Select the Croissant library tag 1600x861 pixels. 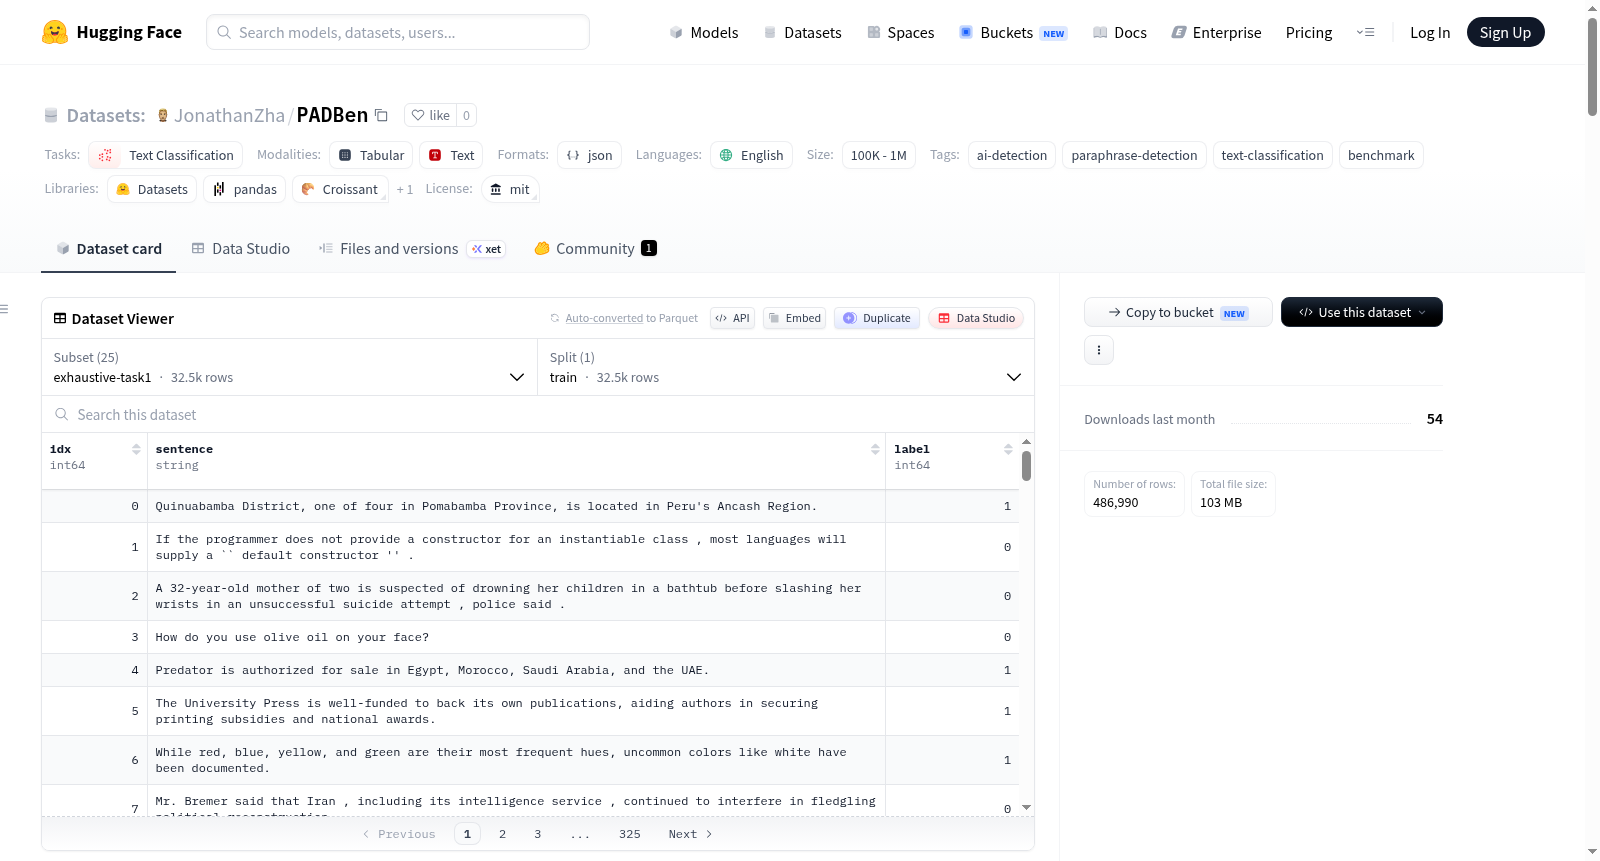click(340, 189)
